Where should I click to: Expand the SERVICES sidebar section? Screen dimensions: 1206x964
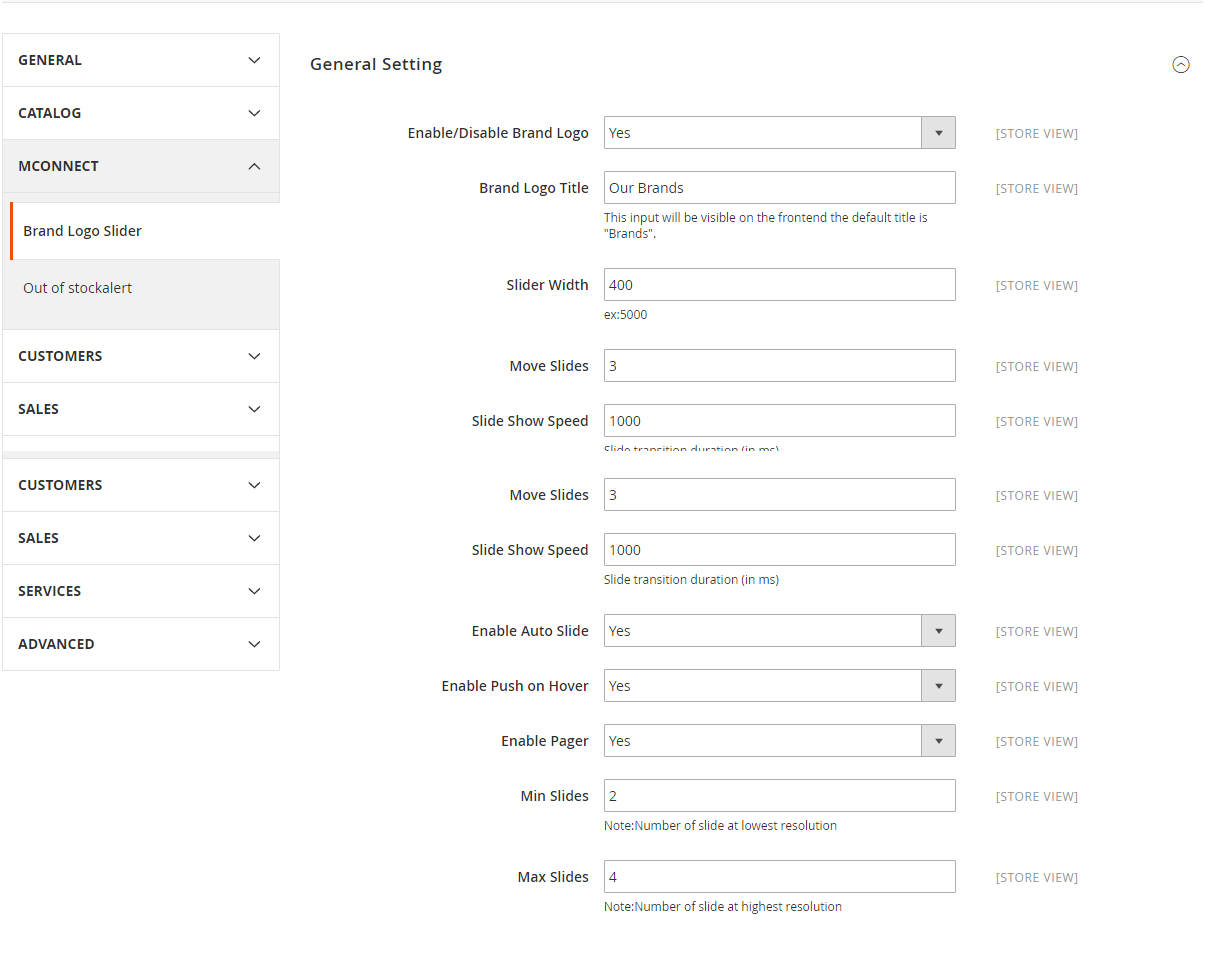(140, 591)
